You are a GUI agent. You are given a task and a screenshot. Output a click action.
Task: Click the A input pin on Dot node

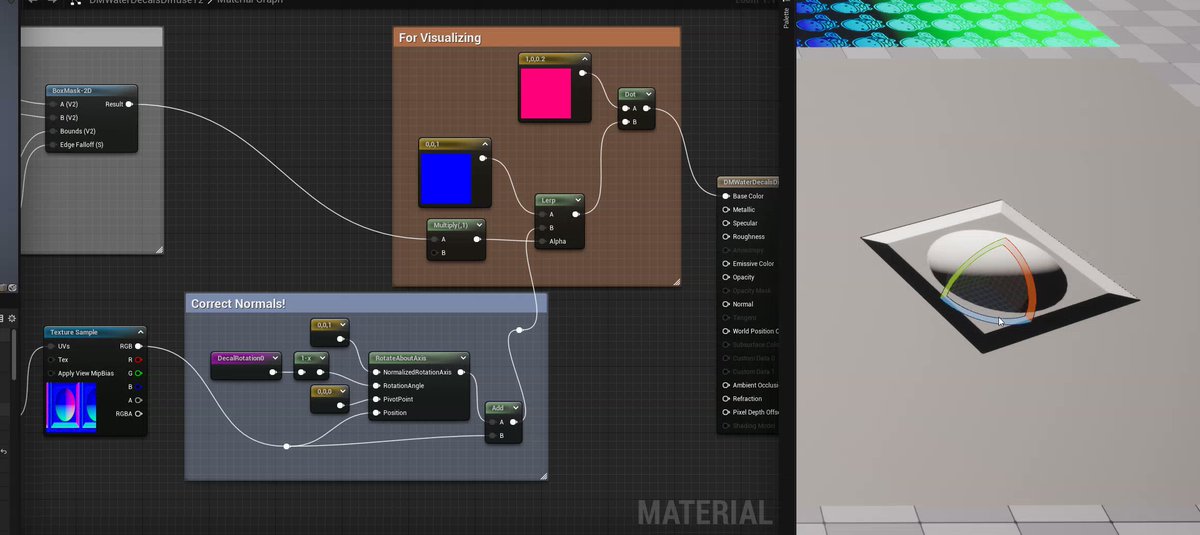pyautogui.click(x=625, y=108)
